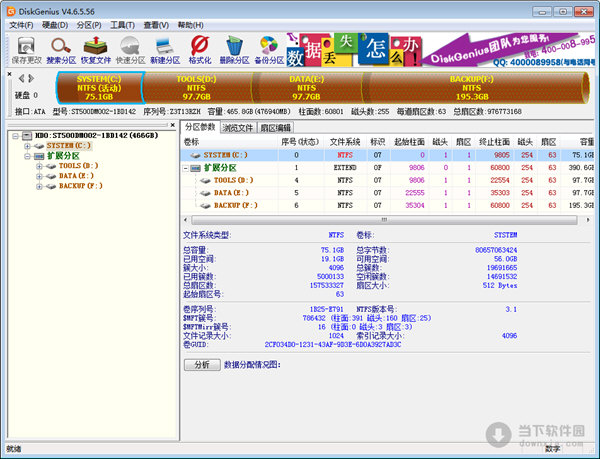Launch Recover Files (恢复文件) tool
This screenshot has height=459, width=600.
96,50
